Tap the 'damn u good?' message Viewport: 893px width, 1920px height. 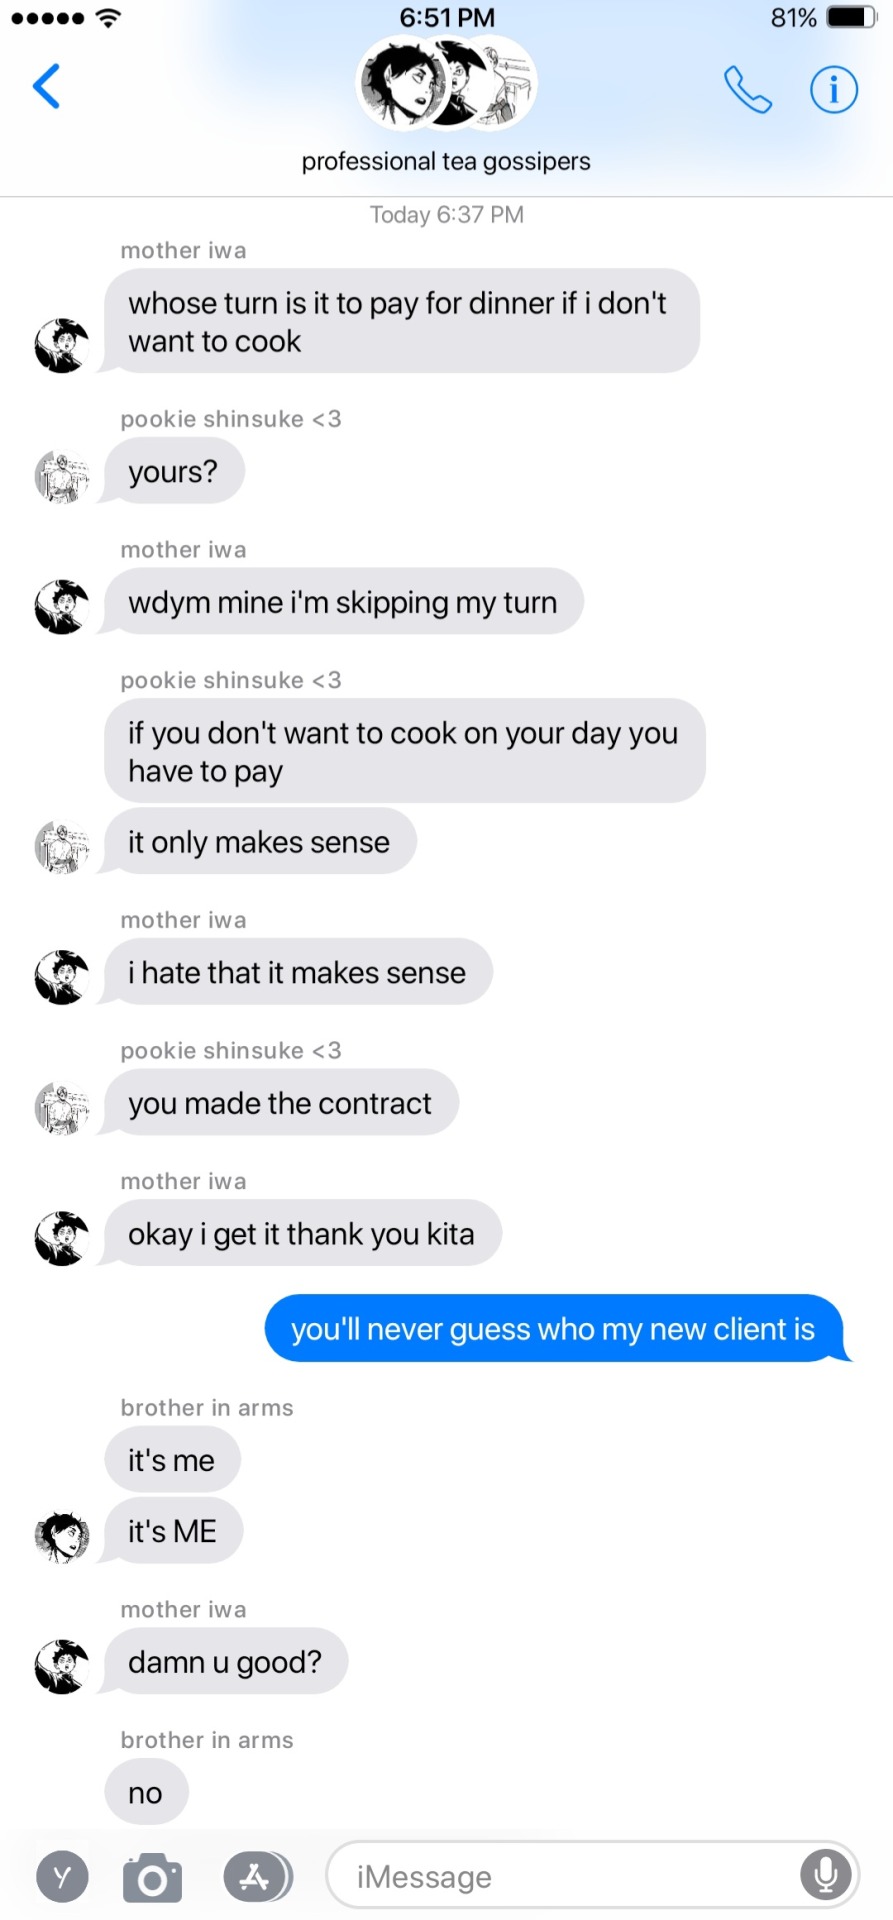pyautogui.click(x=225, y=1662)
